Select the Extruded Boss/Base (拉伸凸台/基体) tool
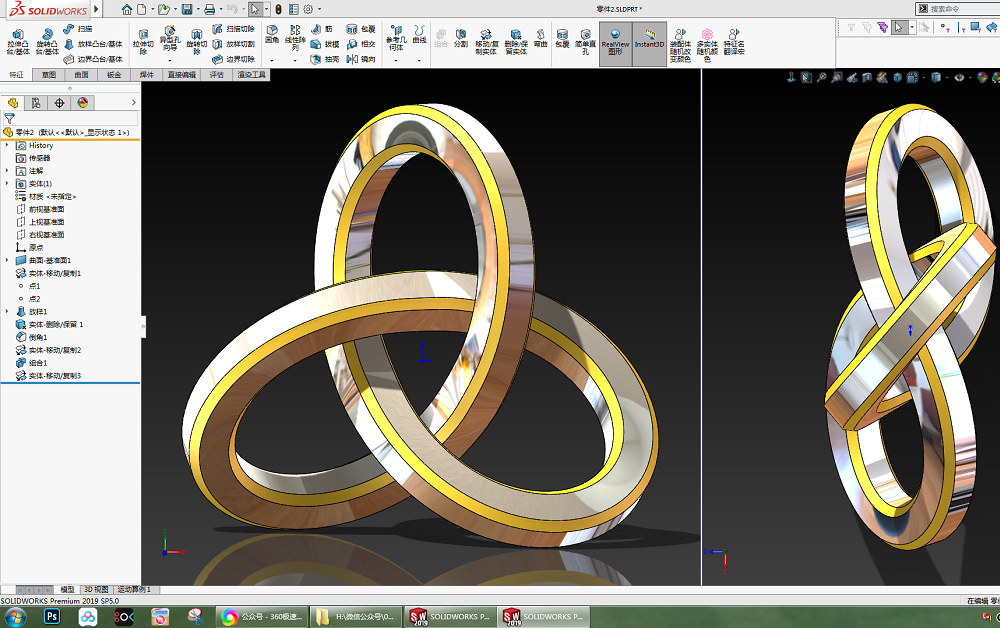Screen dimensions: 1000x628 pos(18,42)
